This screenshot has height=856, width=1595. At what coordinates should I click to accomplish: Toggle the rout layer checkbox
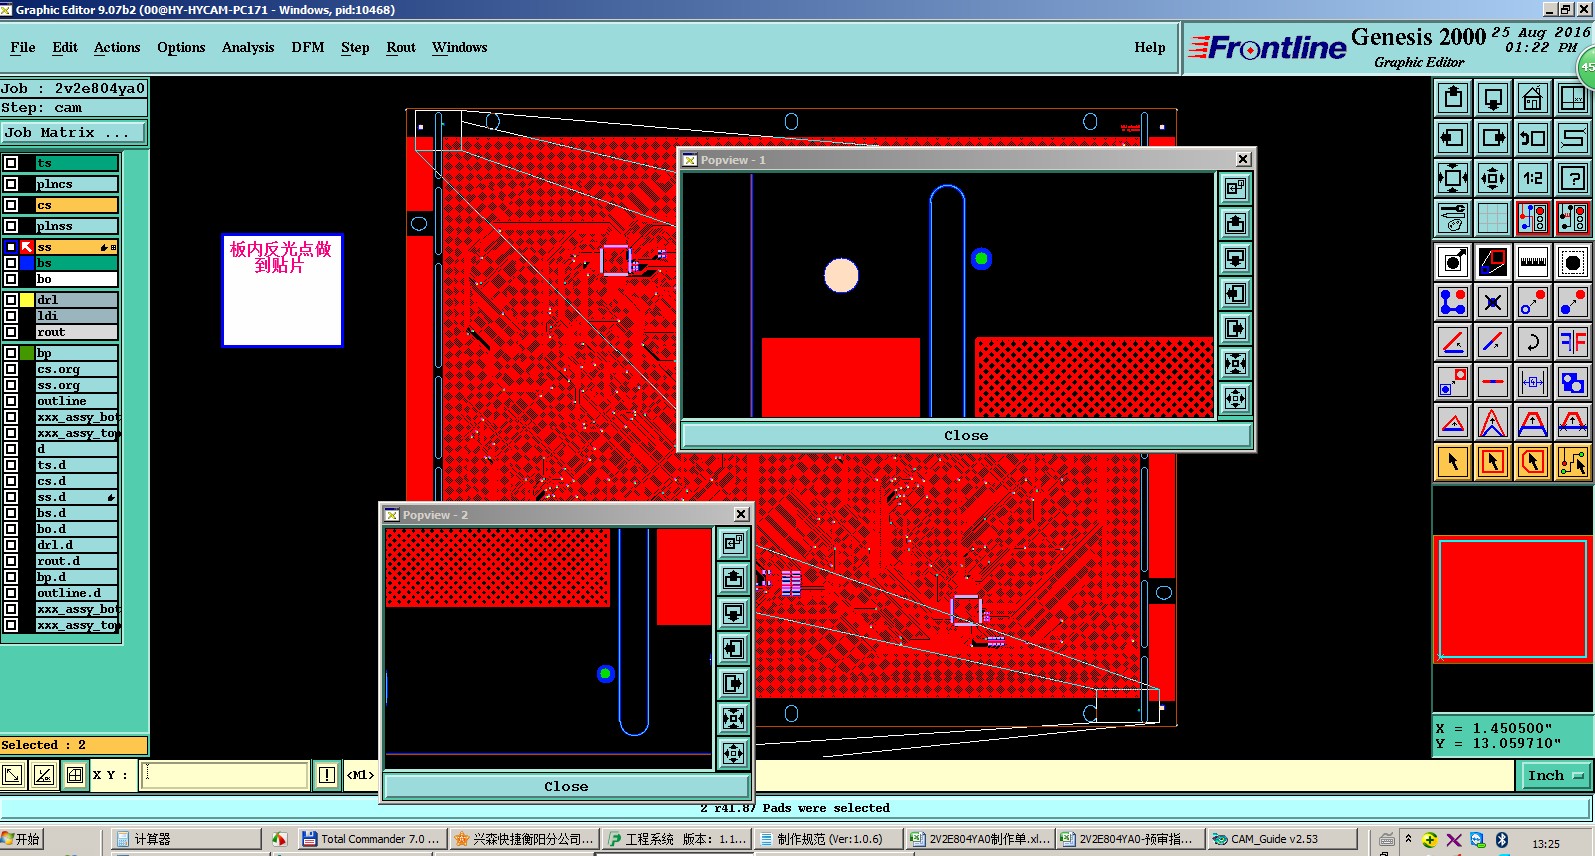(x=11, y=332)
